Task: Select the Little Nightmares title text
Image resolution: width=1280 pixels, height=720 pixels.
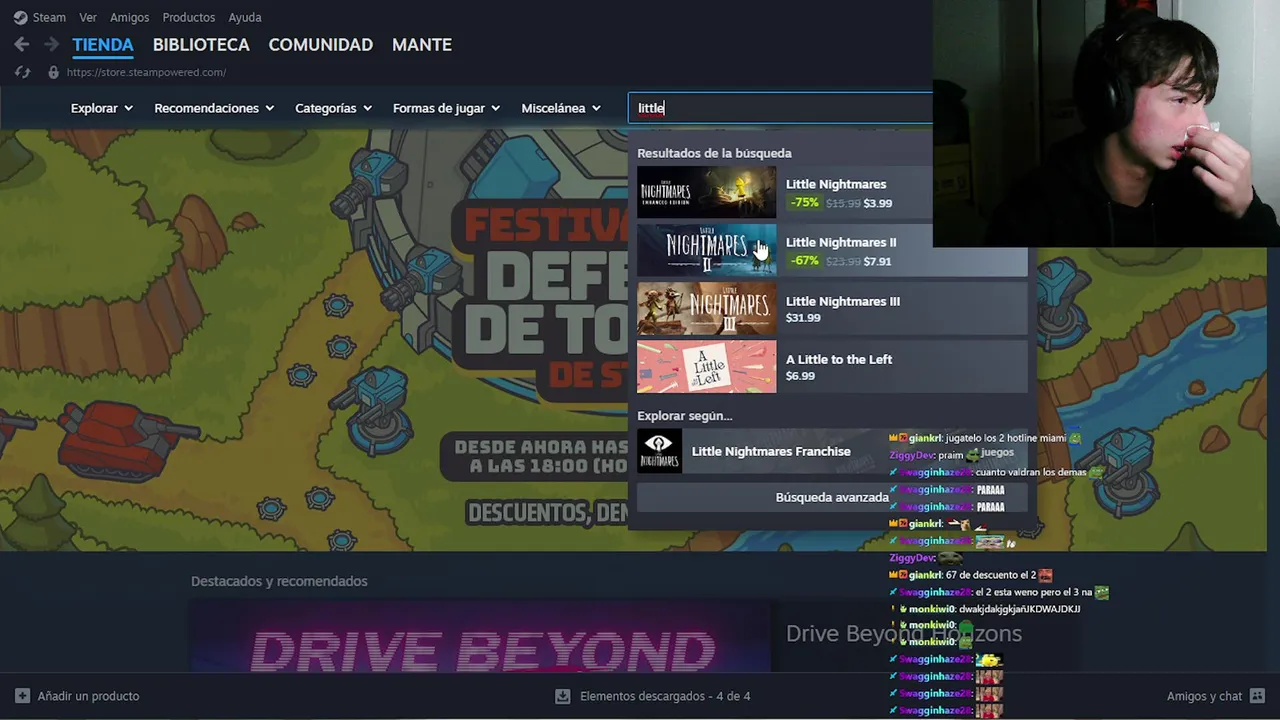Action: click(836, 184)
